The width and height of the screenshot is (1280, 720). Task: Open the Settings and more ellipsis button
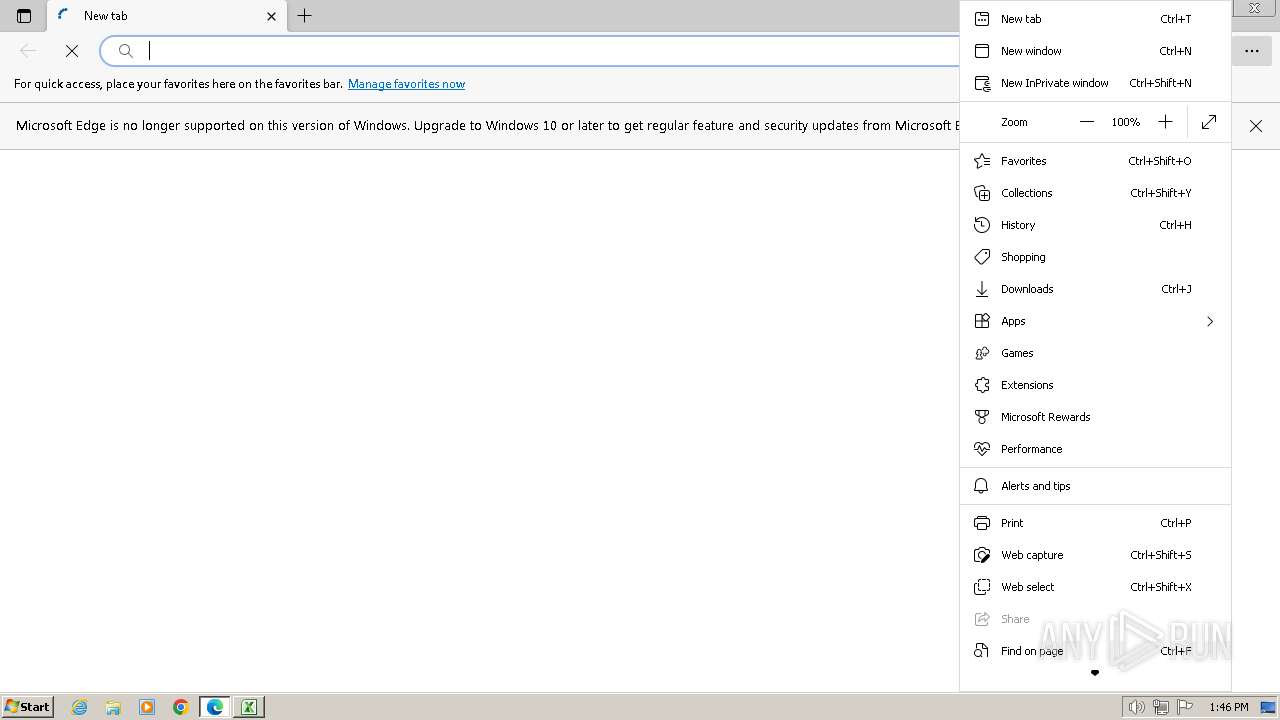(1252, 51)
